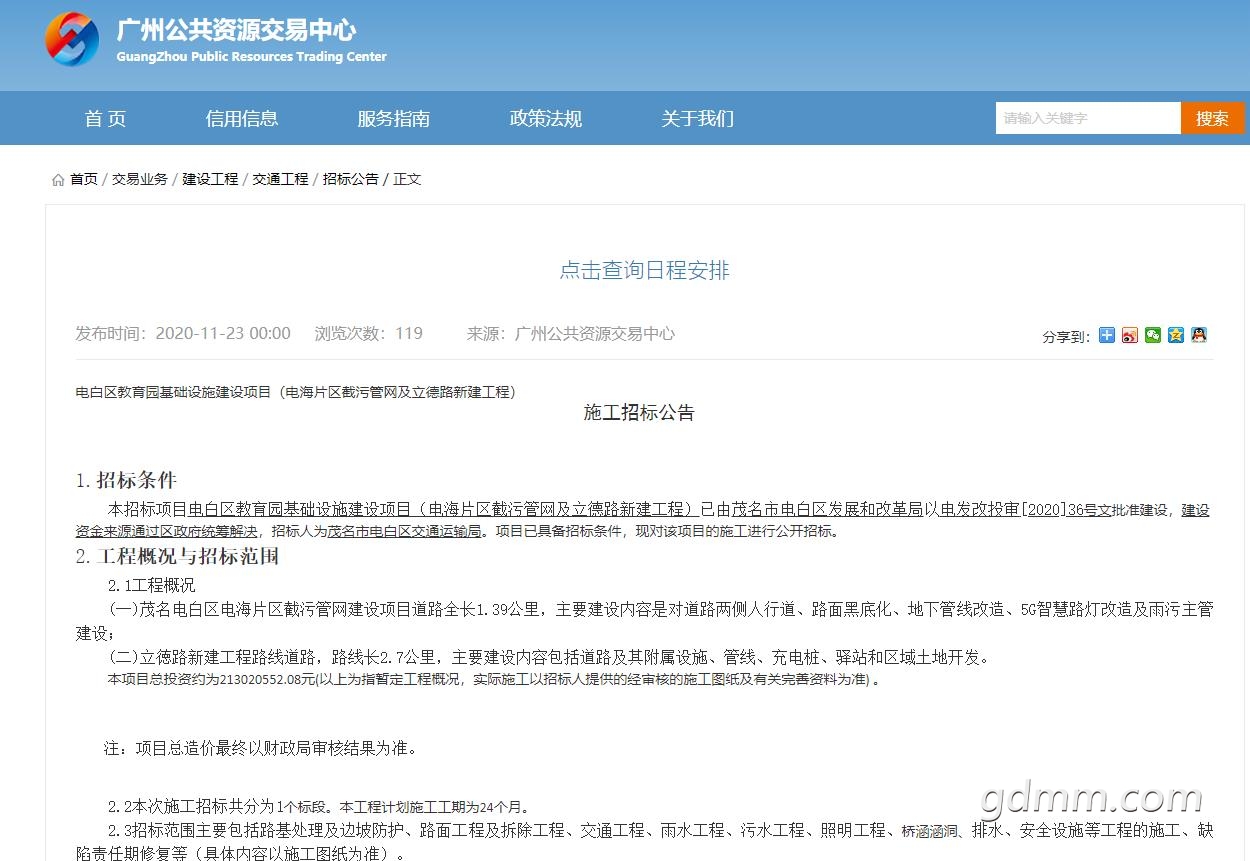The width and height of the screenshot is (1250, 861).
Task: Follow the 招标公告 breadcrumb link
Action: click(x=350, y=179)
